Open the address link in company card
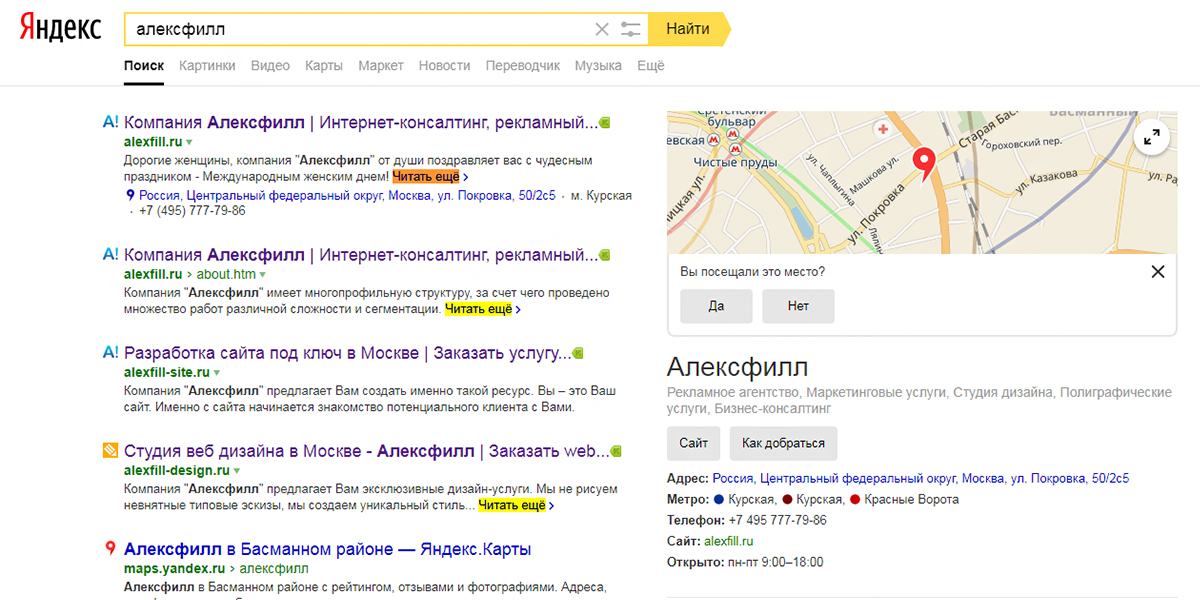 point(921,479)
